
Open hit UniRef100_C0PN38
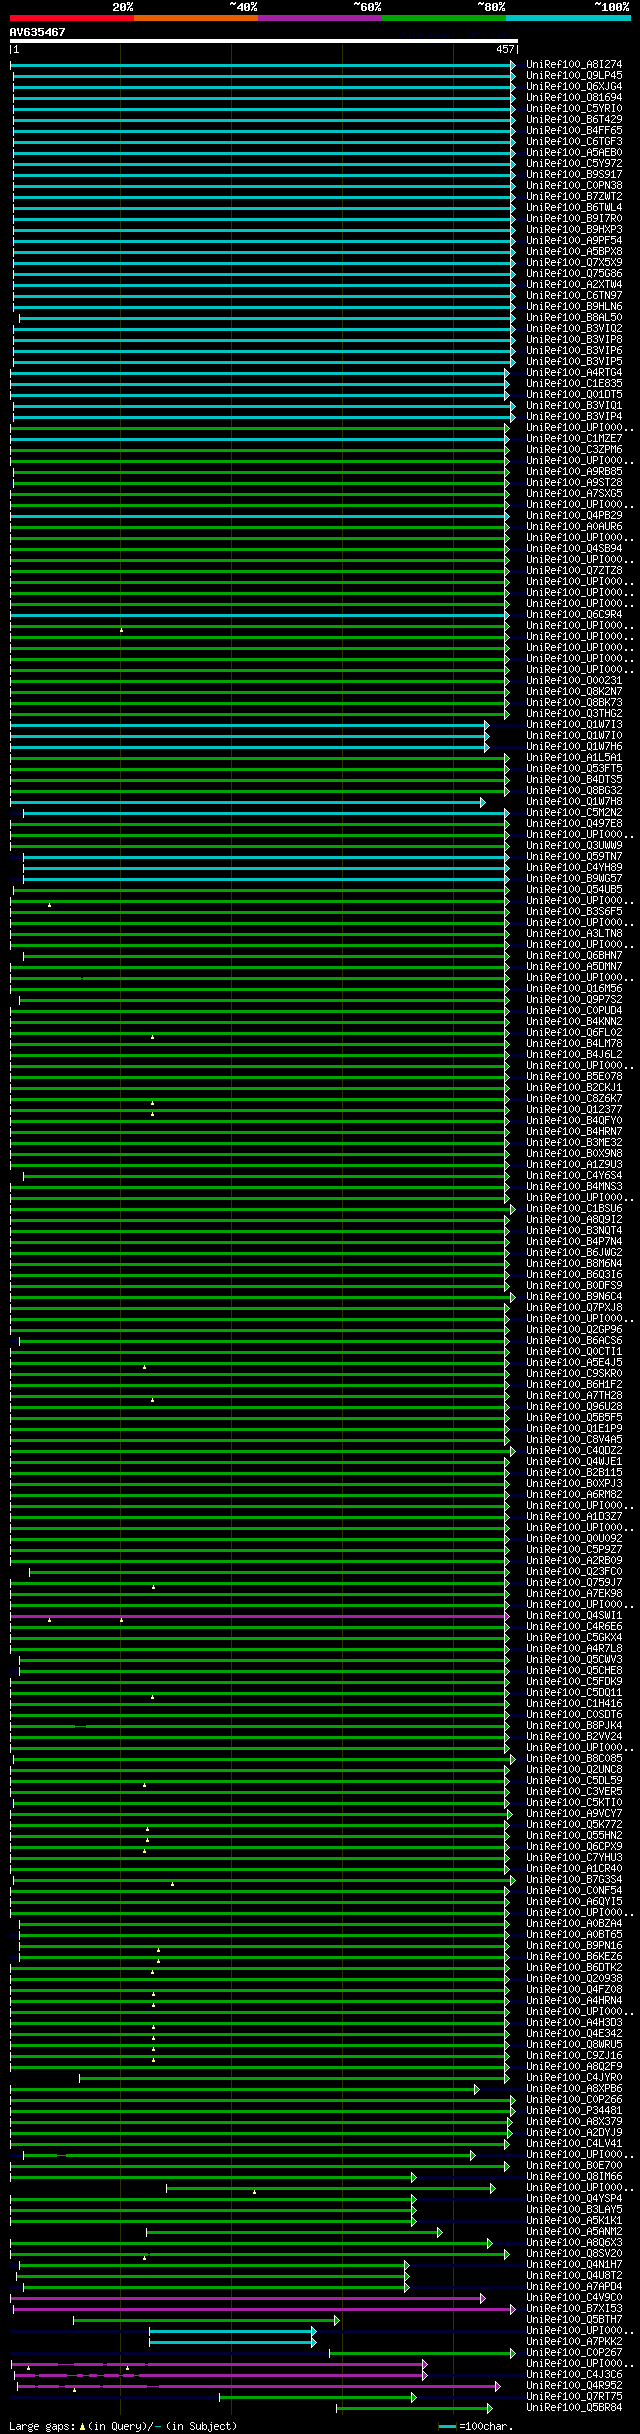(574, 185)
